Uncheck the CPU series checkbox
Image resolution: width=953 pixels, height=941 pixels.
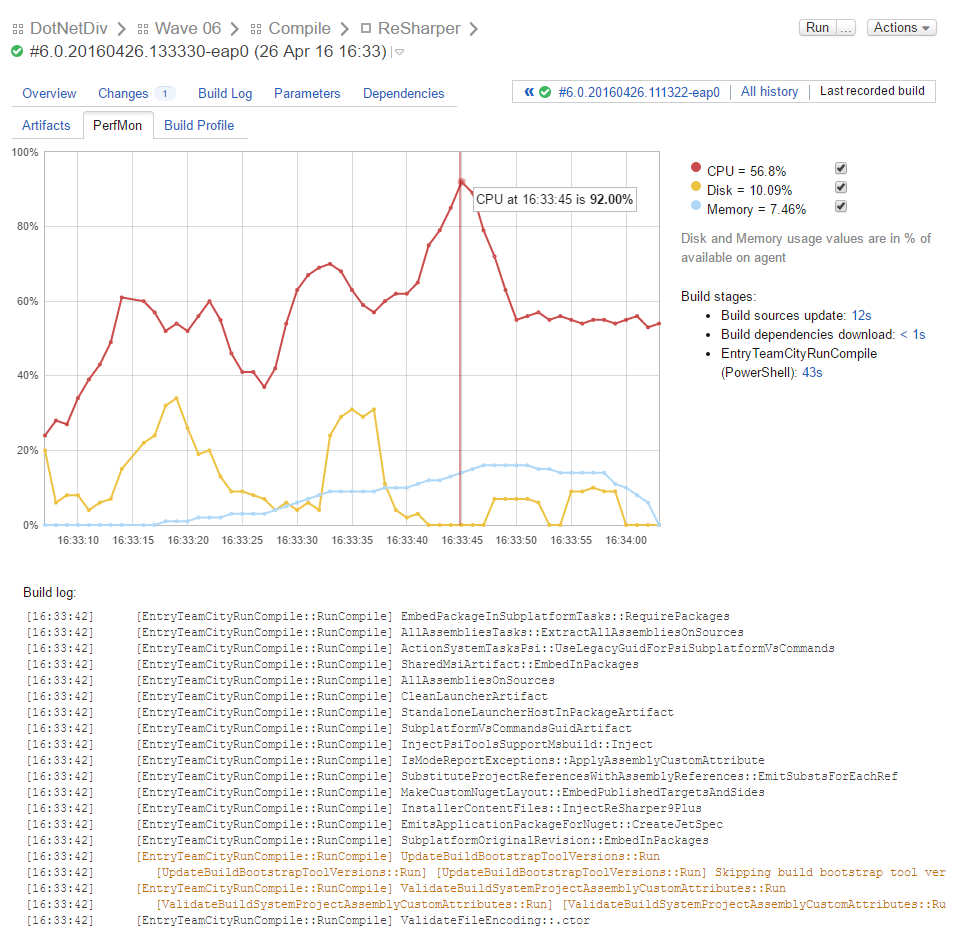coord(841,169)
